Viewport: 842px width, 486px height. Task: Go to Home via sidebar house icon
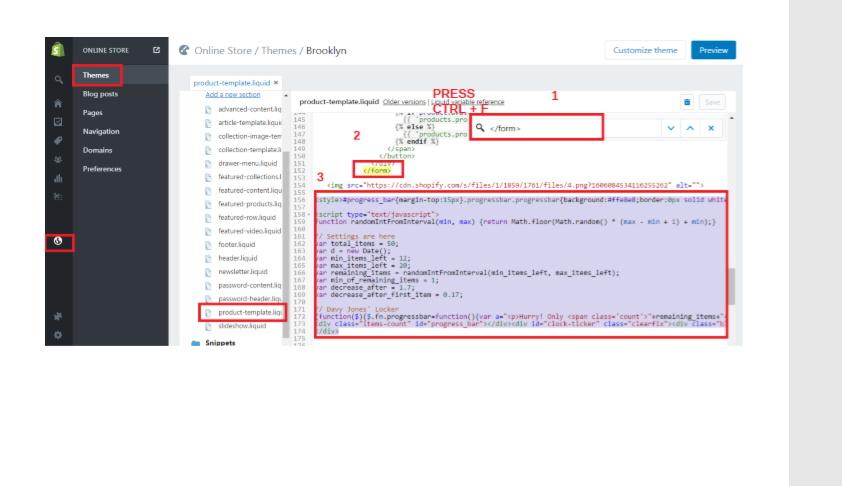[58, 102]
